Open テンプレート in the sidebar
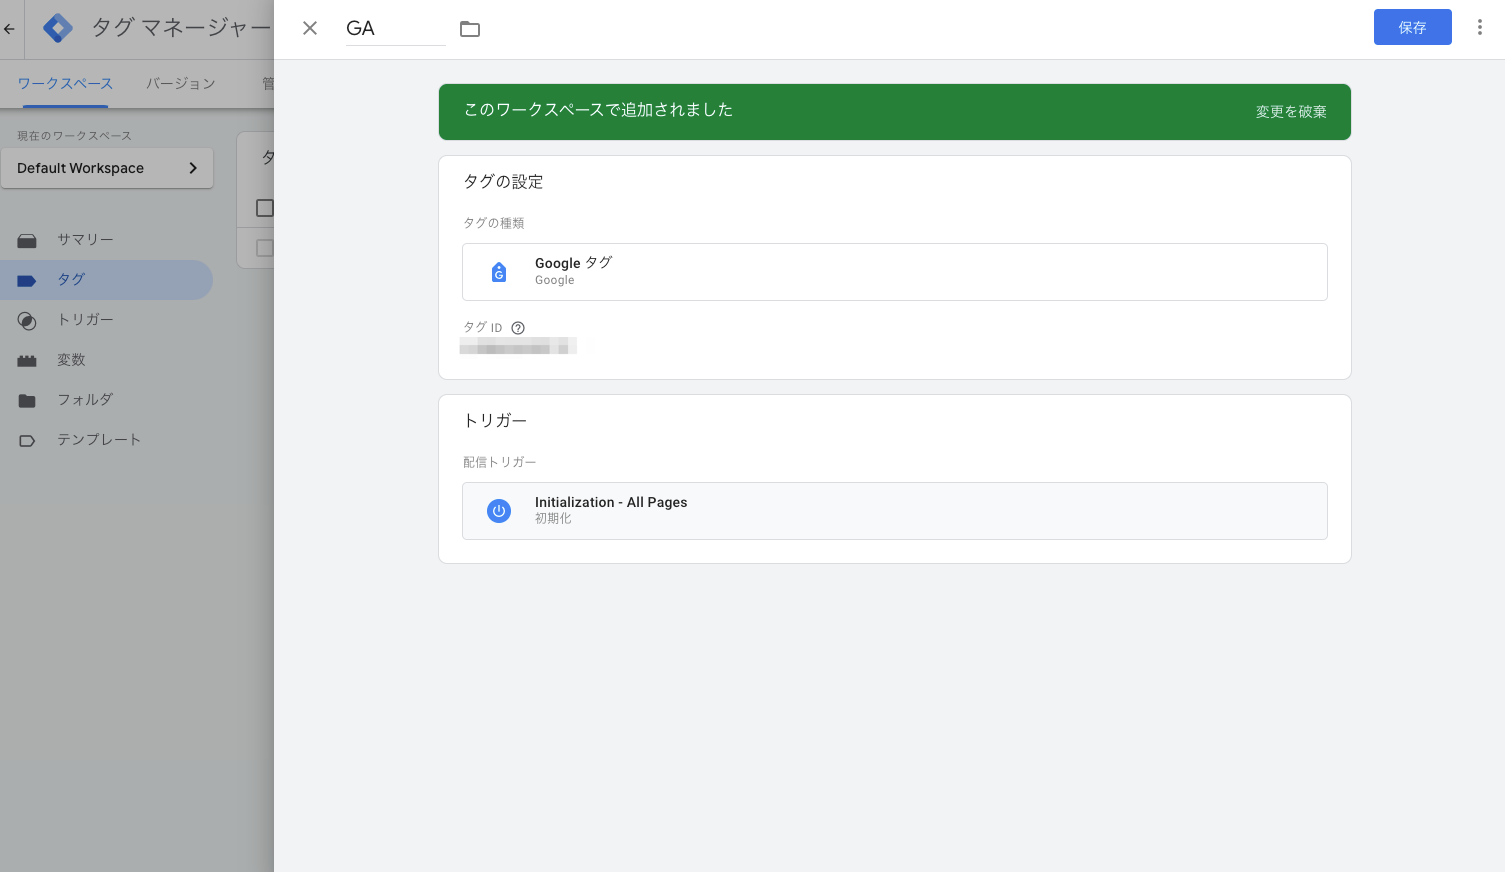Image resolution: width=1505 pixels, height=872 pixels. pos(98,440)
